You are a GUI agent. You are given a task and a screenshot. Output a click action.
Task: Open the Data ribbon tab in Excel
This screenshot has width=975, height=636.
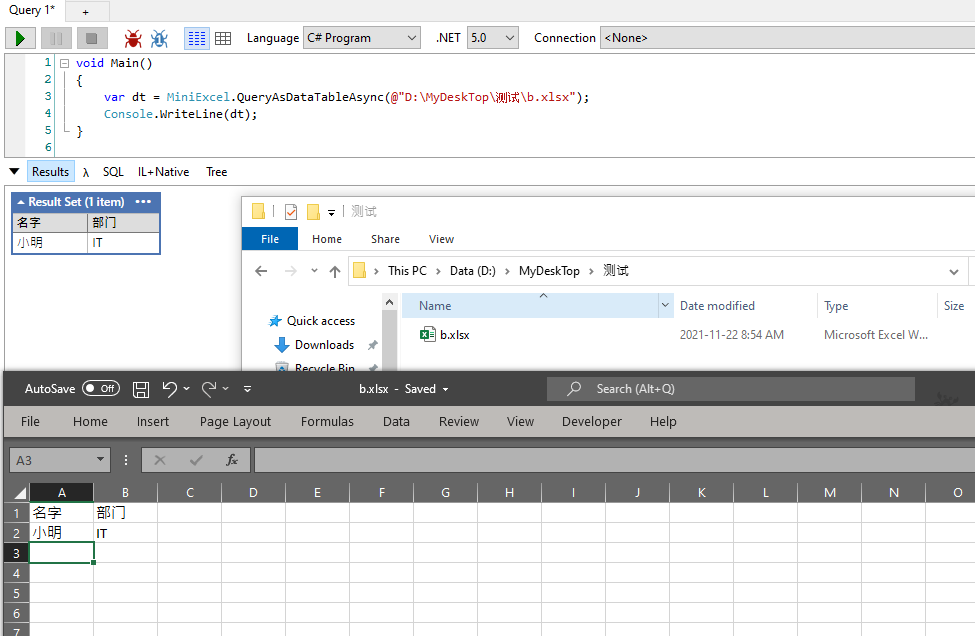[396, 421]
